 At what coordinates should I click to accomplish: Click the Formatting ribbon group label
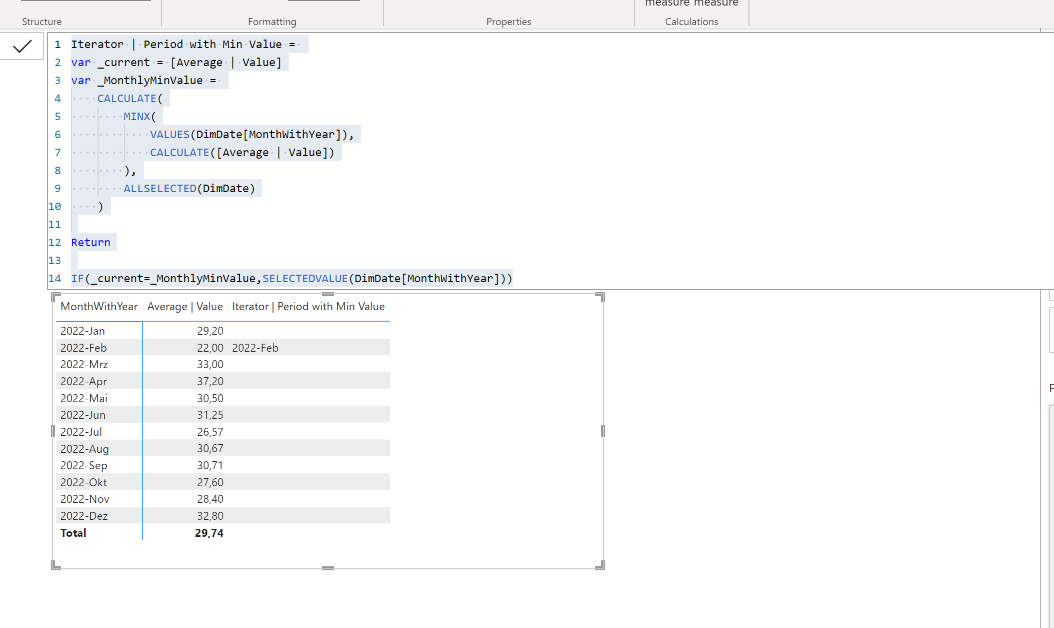[272, 22]
